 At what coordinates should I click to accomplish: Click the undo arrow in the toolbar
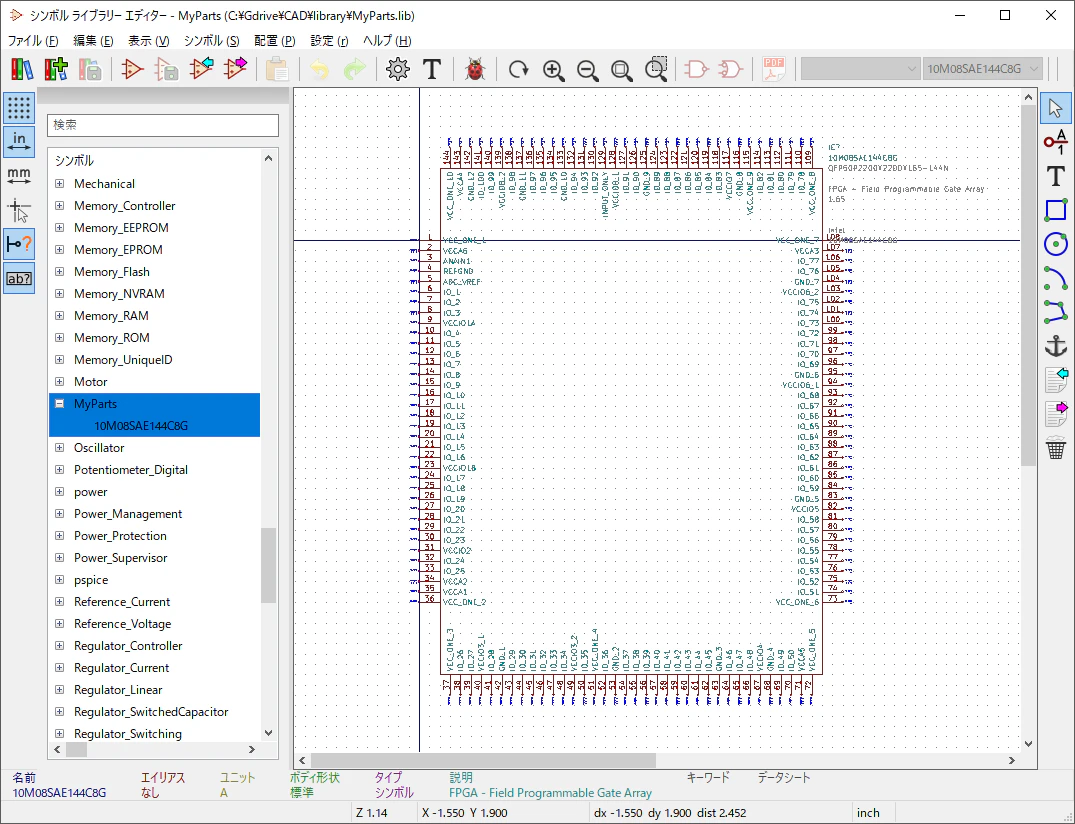point(319,69)
